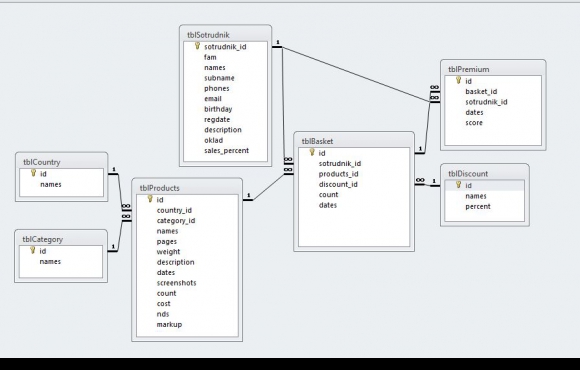Click the percent field in tblDiscount

[x=478, y=206]
